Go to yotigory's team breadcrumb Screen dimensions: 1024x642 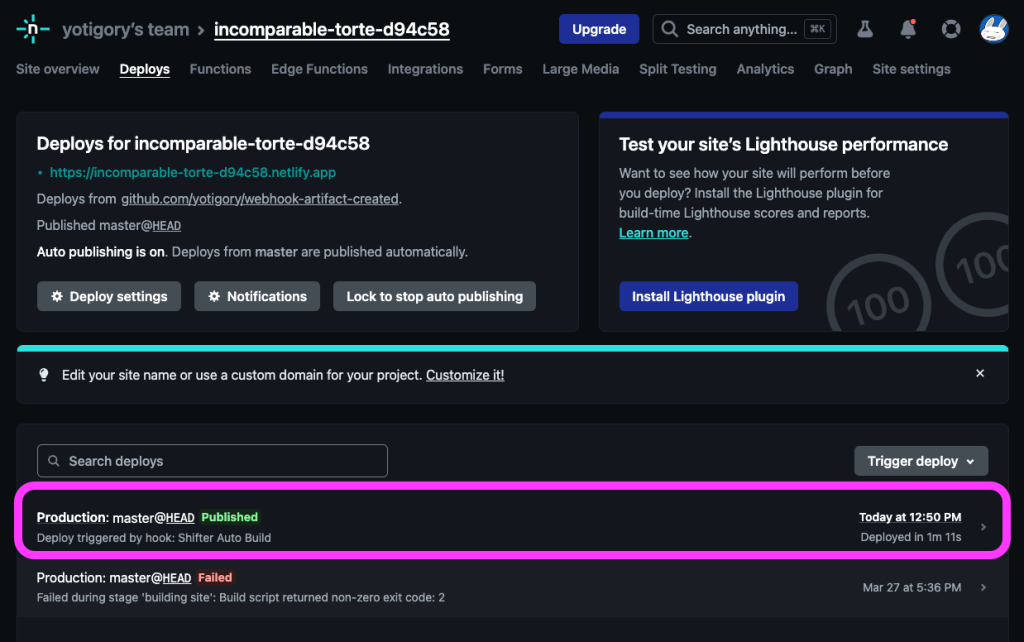click(125, 29)
